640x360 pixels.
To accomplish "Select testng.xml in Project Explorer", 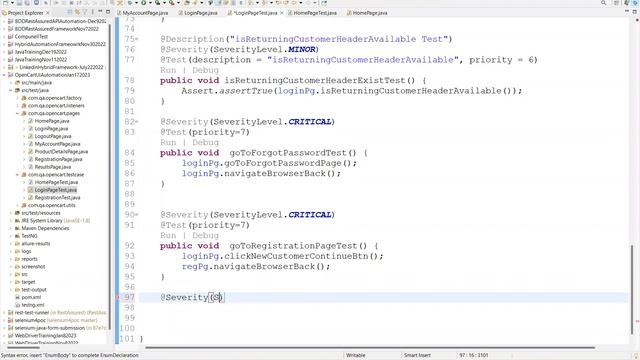I will coord(33,305).
